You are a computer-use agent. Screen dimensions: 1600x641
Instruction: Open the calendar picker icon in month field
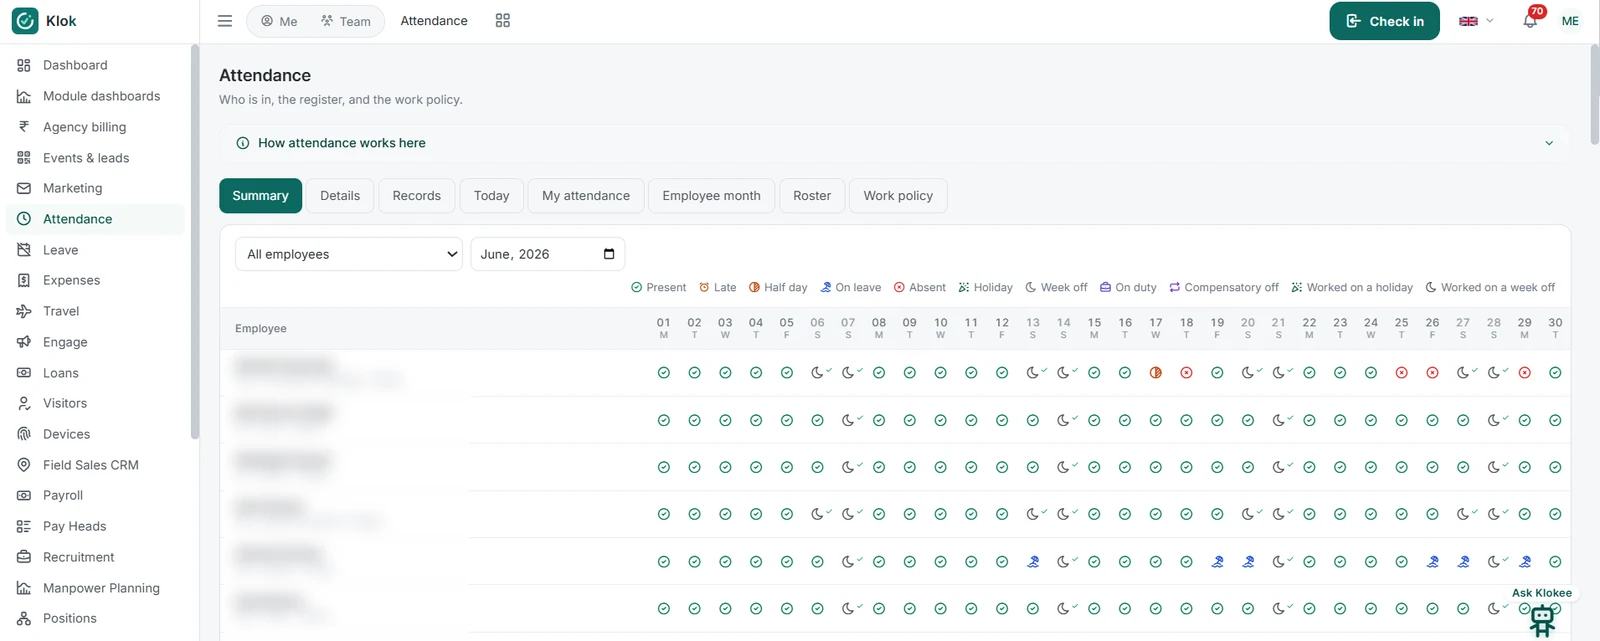pos(609,254)
